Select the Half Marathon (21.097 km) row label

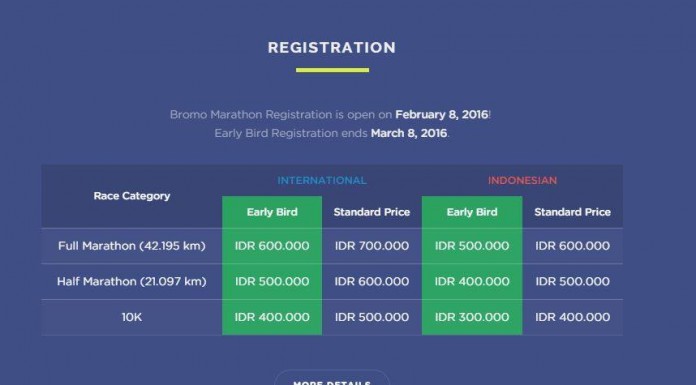click(x=132, y=281)
